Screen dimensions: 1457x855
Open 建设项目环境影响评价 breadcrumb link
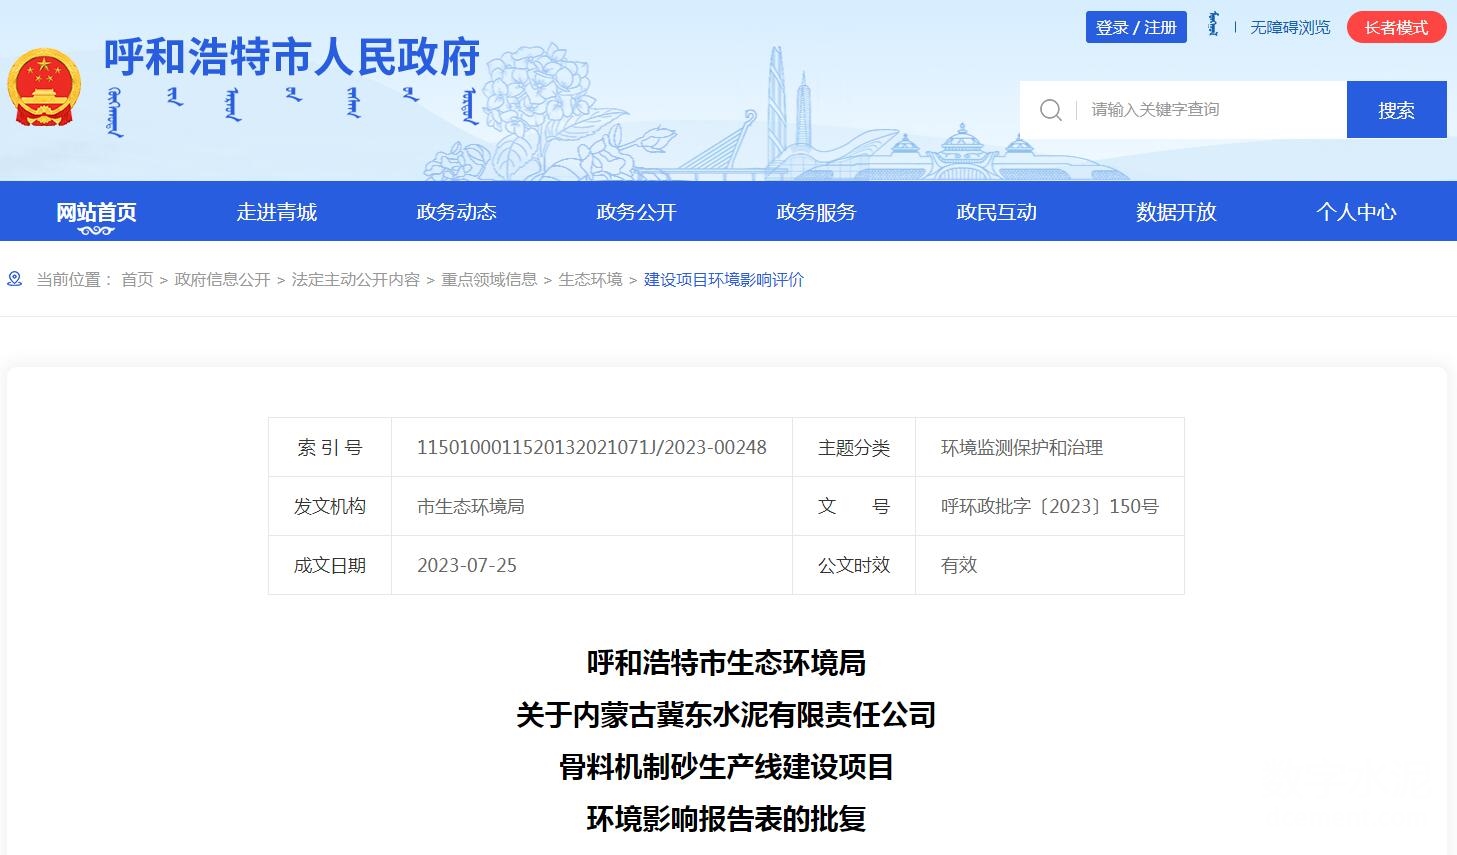(x=723, y=280)
